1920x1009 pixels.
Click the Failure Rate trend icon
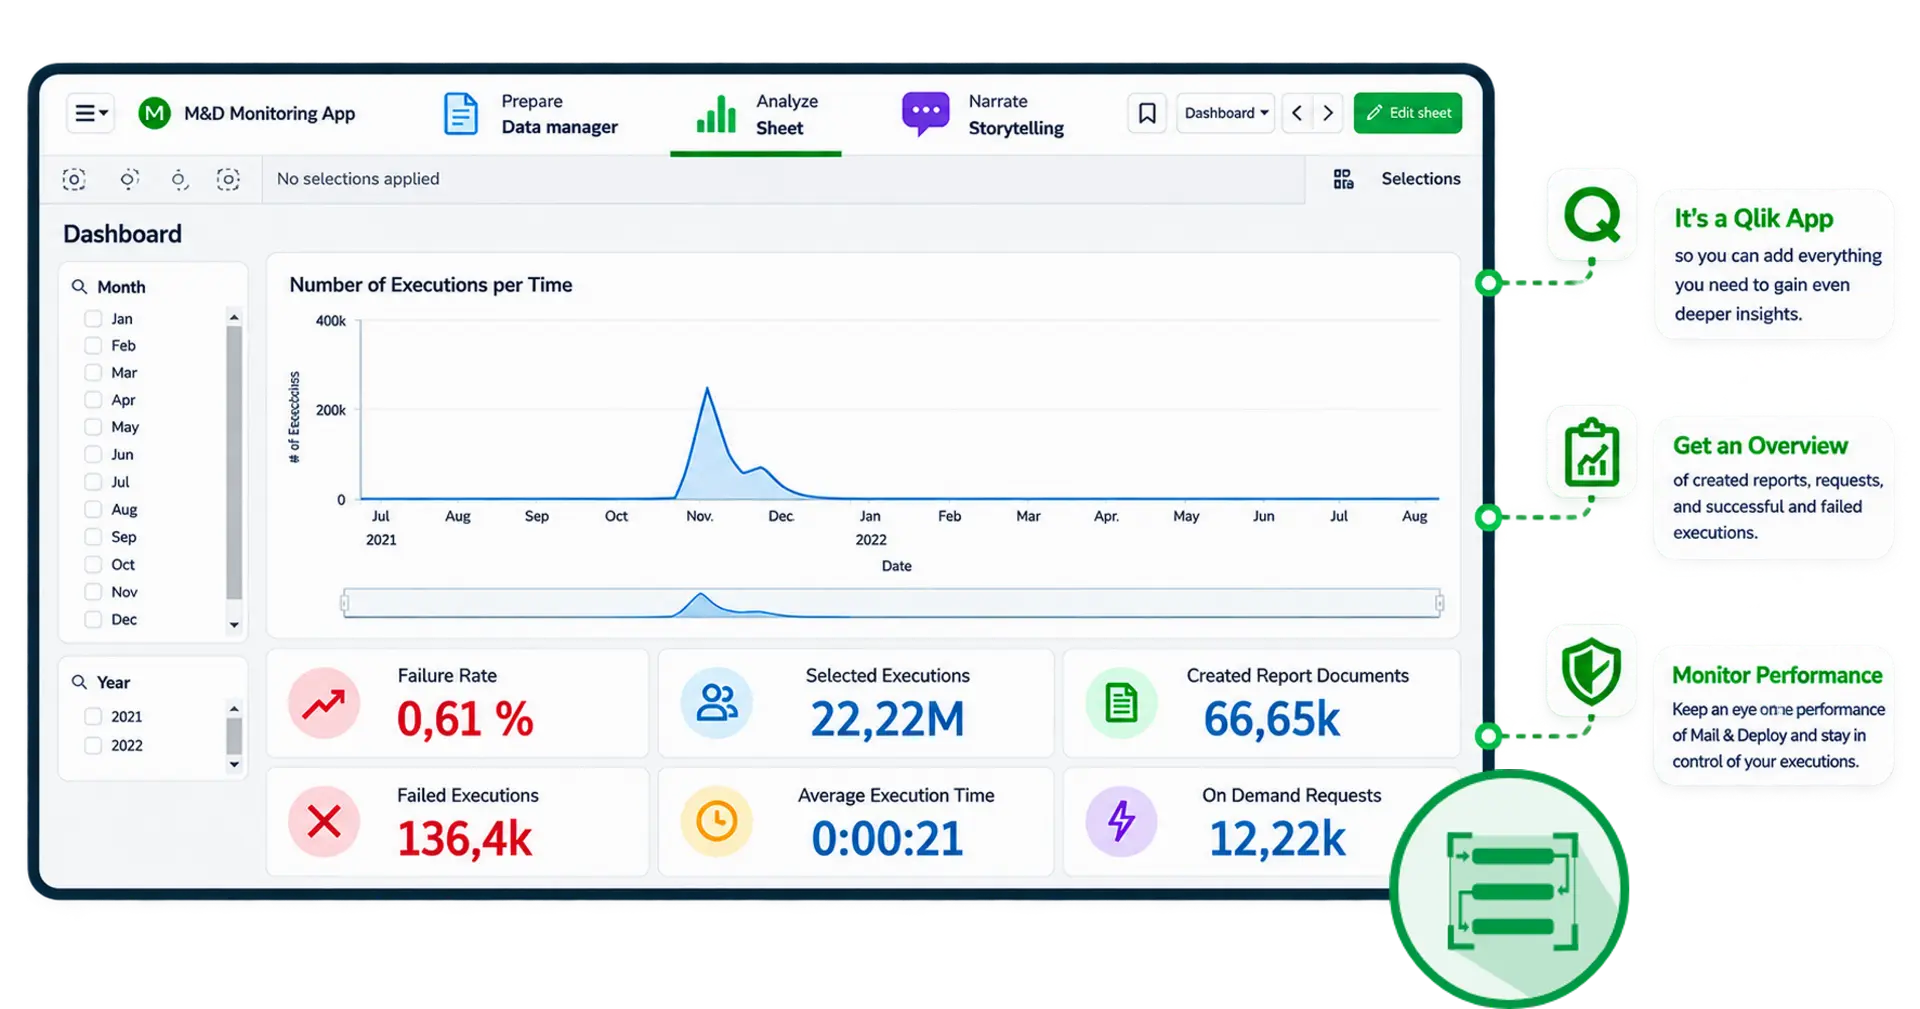point(324,704)
